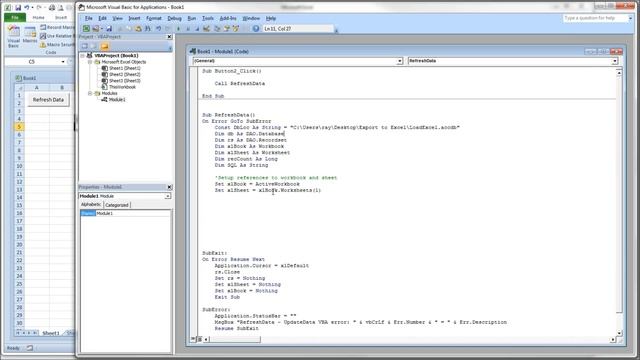Toggle Folders icon in Project panel

pos(104,46)
